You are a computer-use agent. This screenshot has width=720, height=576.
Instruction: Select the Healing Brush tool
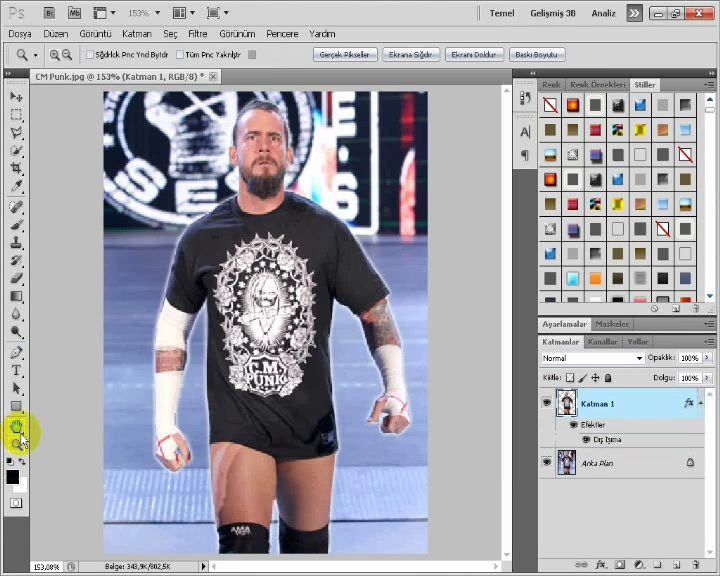(x=16, y=207)
